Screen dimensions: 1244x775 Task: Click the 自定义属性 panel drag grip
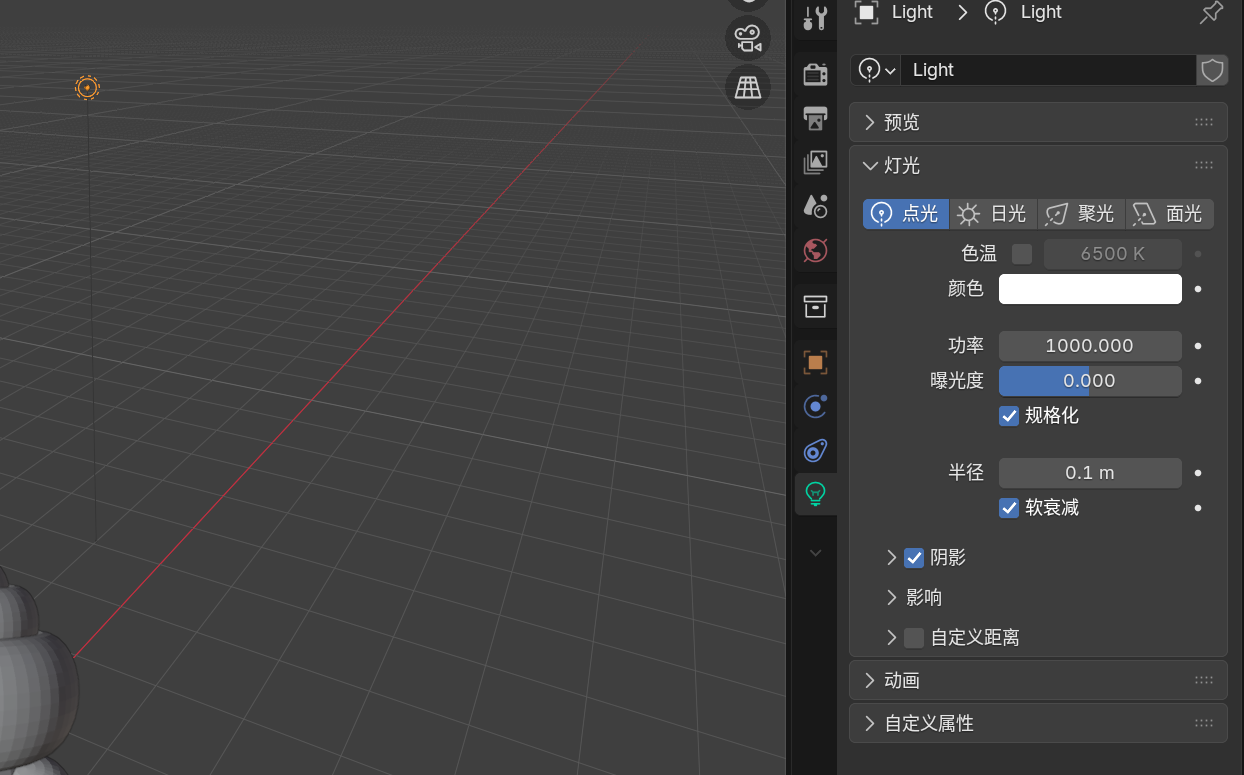click(x=1204, y=724)
